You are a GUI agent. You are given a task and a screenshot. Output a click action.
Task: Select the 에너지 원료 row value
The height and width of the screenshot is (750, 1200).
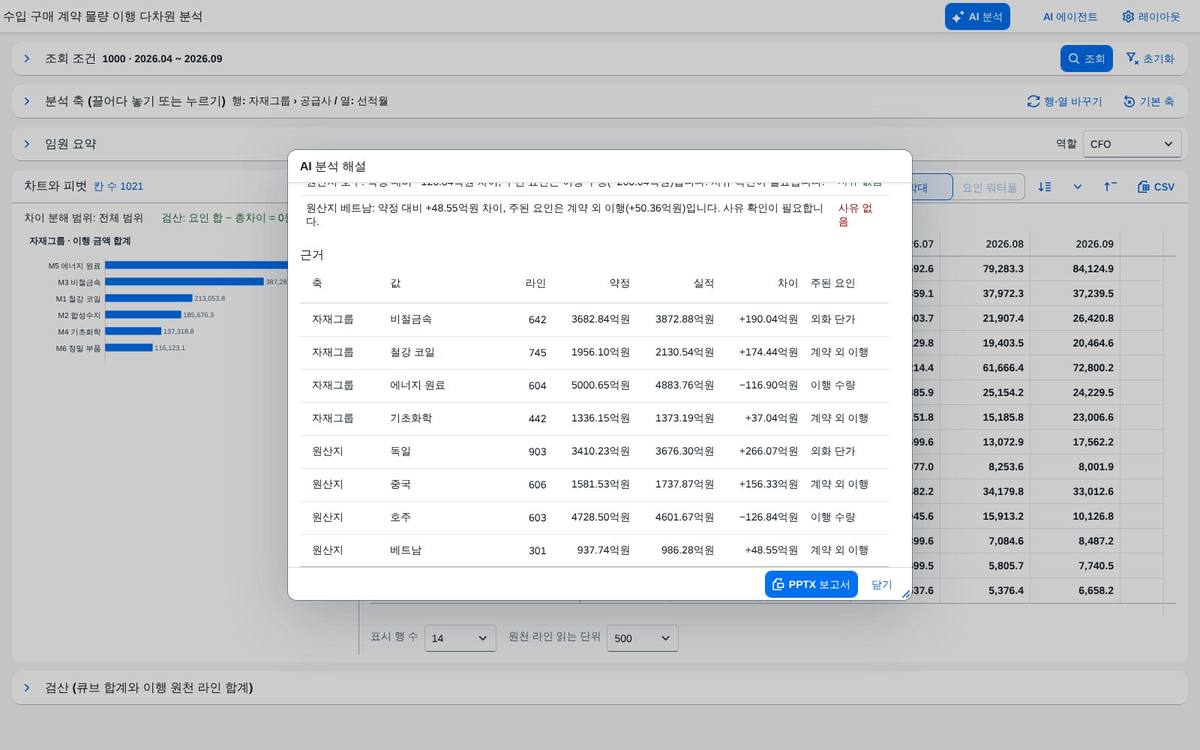point(417,386)
